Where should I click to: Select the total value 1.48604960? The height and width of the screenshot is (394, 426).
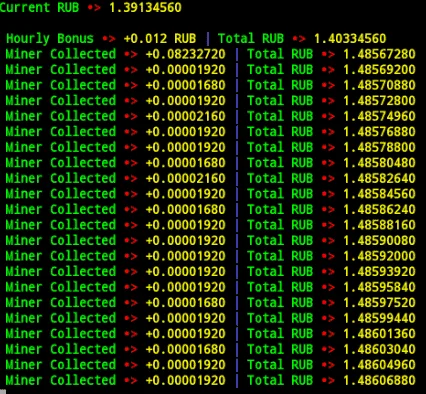coord(379,365)
